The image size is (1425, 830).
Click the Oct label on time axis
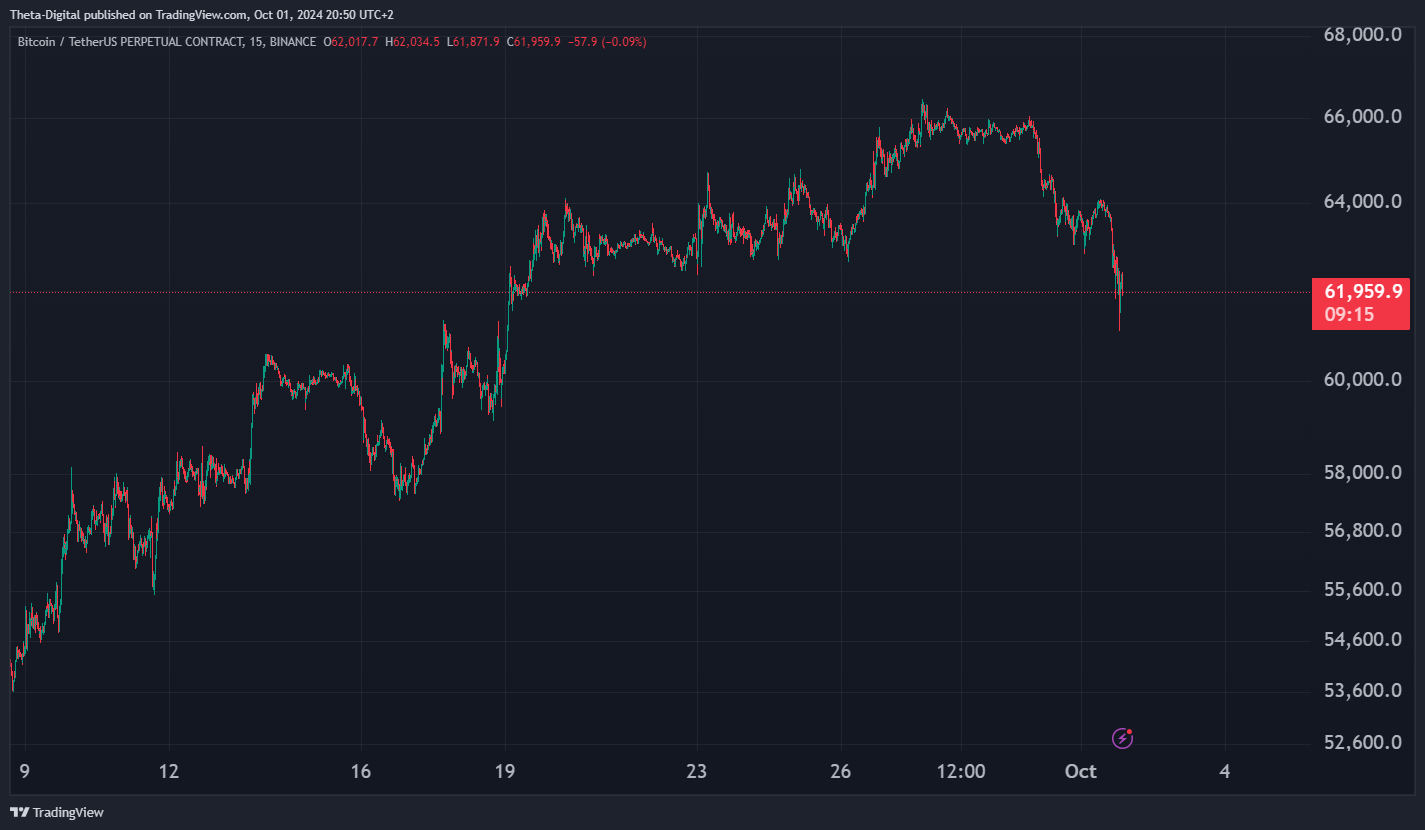[x=1081, y=771]
